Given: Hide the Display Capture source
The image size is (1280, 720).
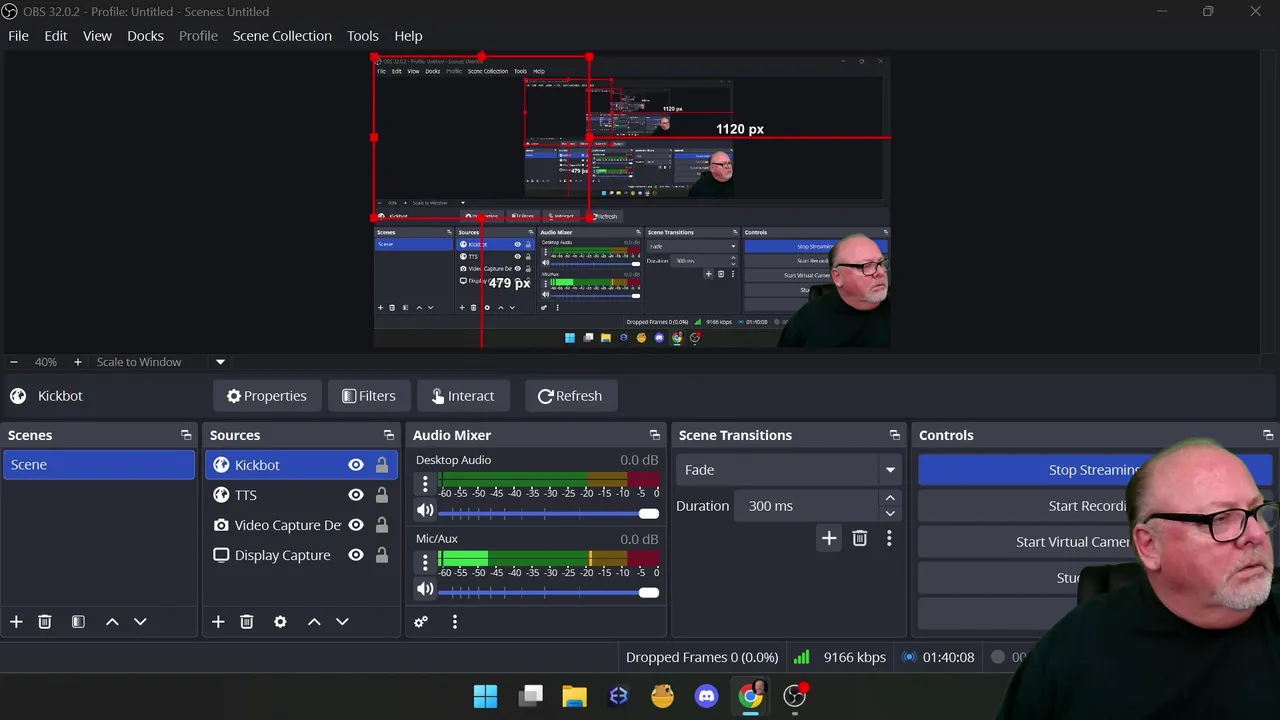Looking at the screenshot, I should click(x=355, y=555).
